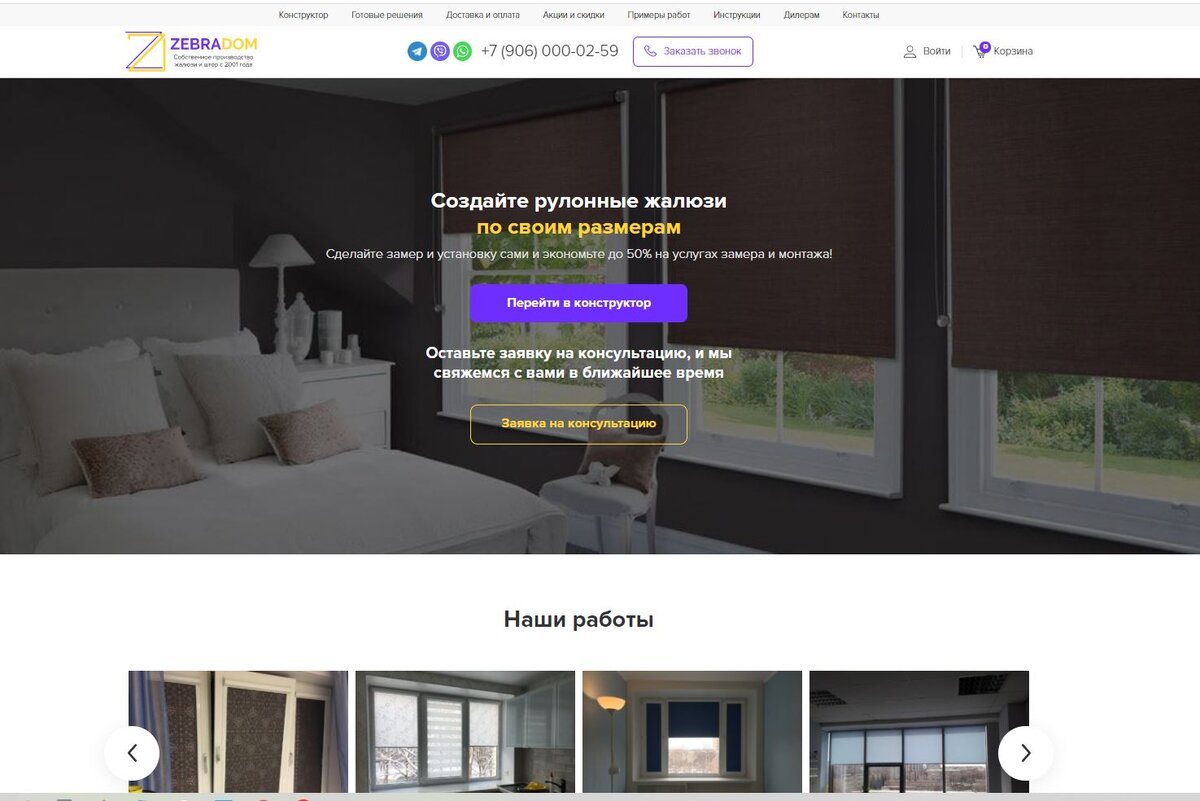The width and height of the screenshot is (1200, 801).
Task: Open Примеры работ in top navigation
Action: 659,15
